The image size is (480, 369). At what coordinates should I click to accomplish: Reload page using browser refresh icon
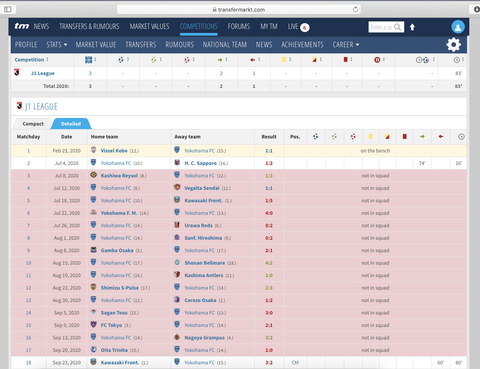point(355,9)
